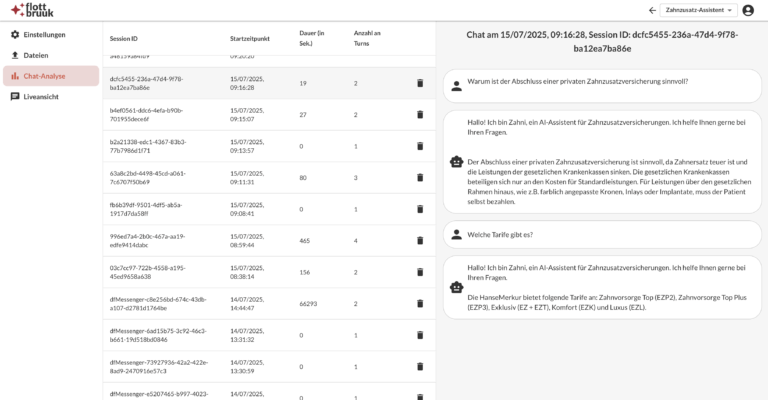Expand the Zahnzusatz-Assistent dropdown
Viewport: 768px width, 400px height.
coord(698,10)
